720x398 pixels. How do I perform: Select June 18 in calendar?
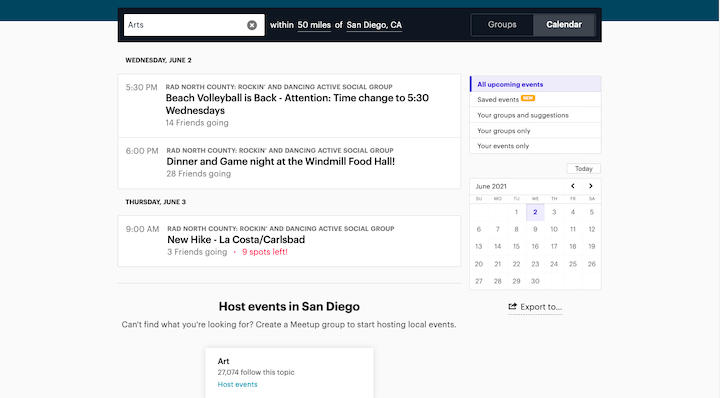click(573, 247)
